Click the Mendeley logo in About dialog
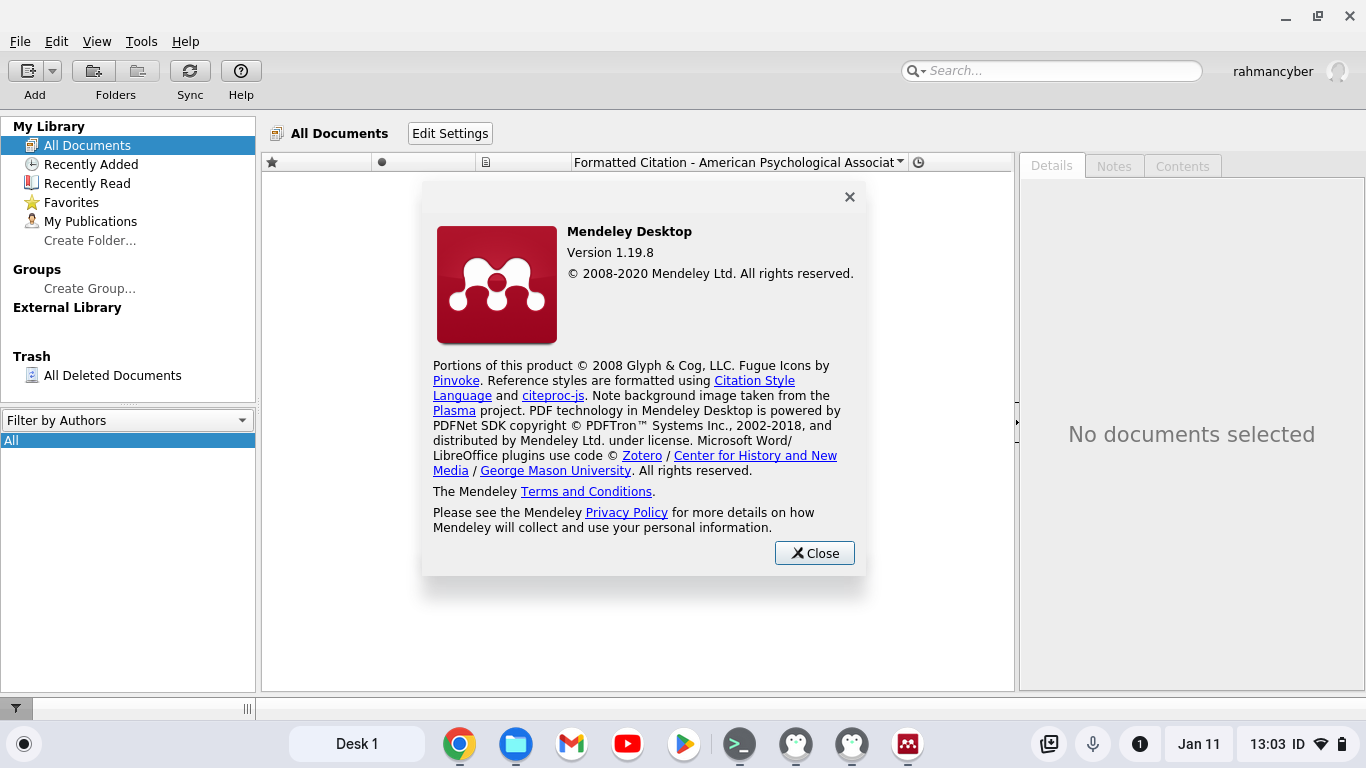 (x=497, y=285)
